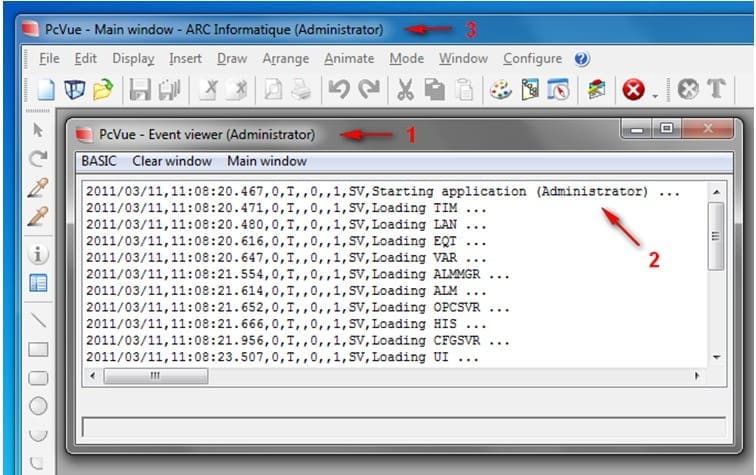Open a file using the folder icon
The image size is (756, 475).
click(103, 90)
